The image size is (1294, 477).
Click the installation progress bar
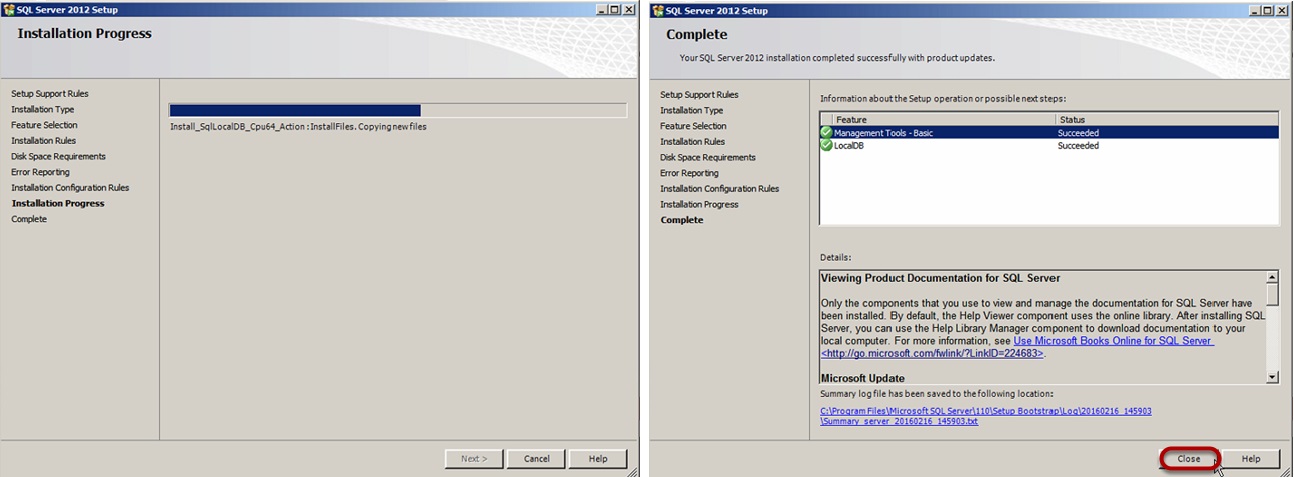point(398,110)
